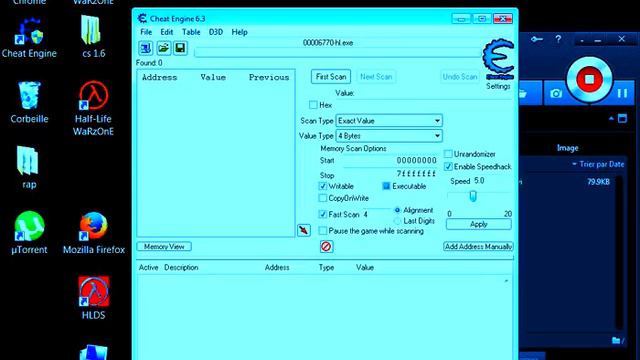This screenshot has height=360, width=640.
Task: Launch µTorrent from the desktop
Action: pos(29,233)
